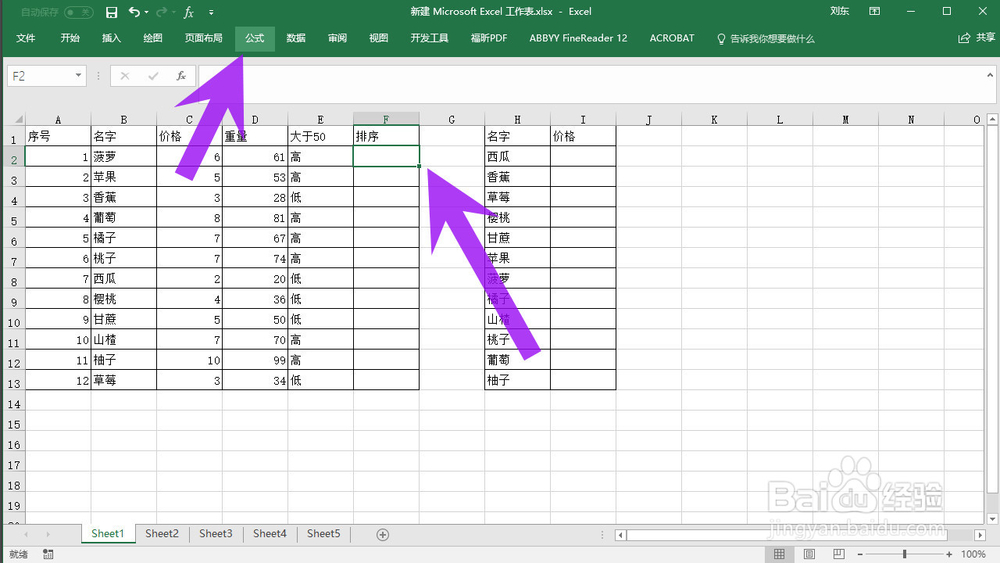Click the macro recording icon in status bar
This screenshot has width=1000, height=563.
48,554
